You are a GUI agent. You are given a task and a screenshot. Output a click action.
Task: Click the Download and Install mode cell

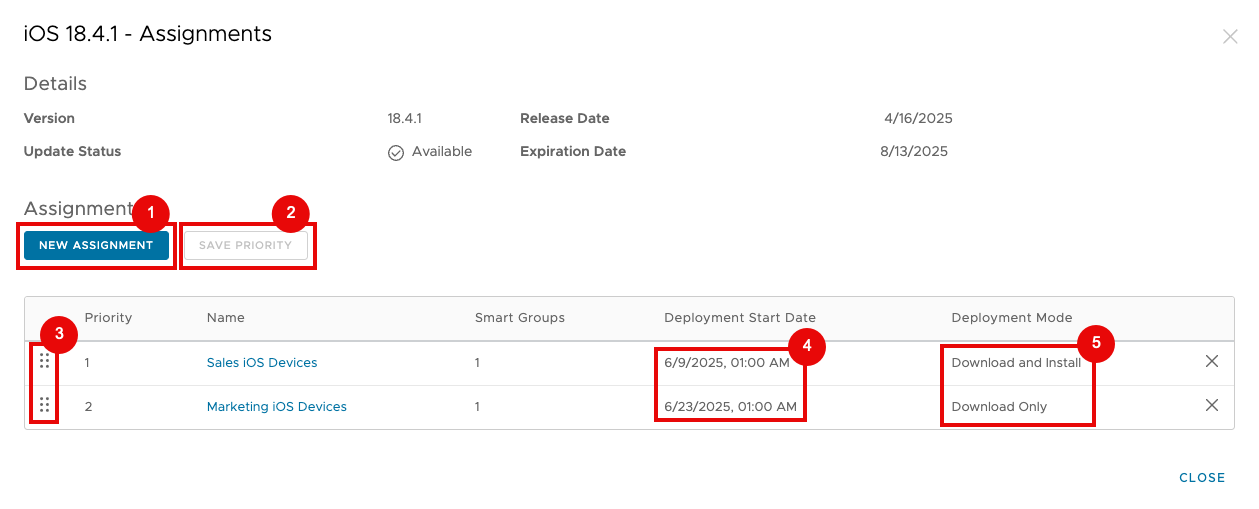tap(1015, 363)
